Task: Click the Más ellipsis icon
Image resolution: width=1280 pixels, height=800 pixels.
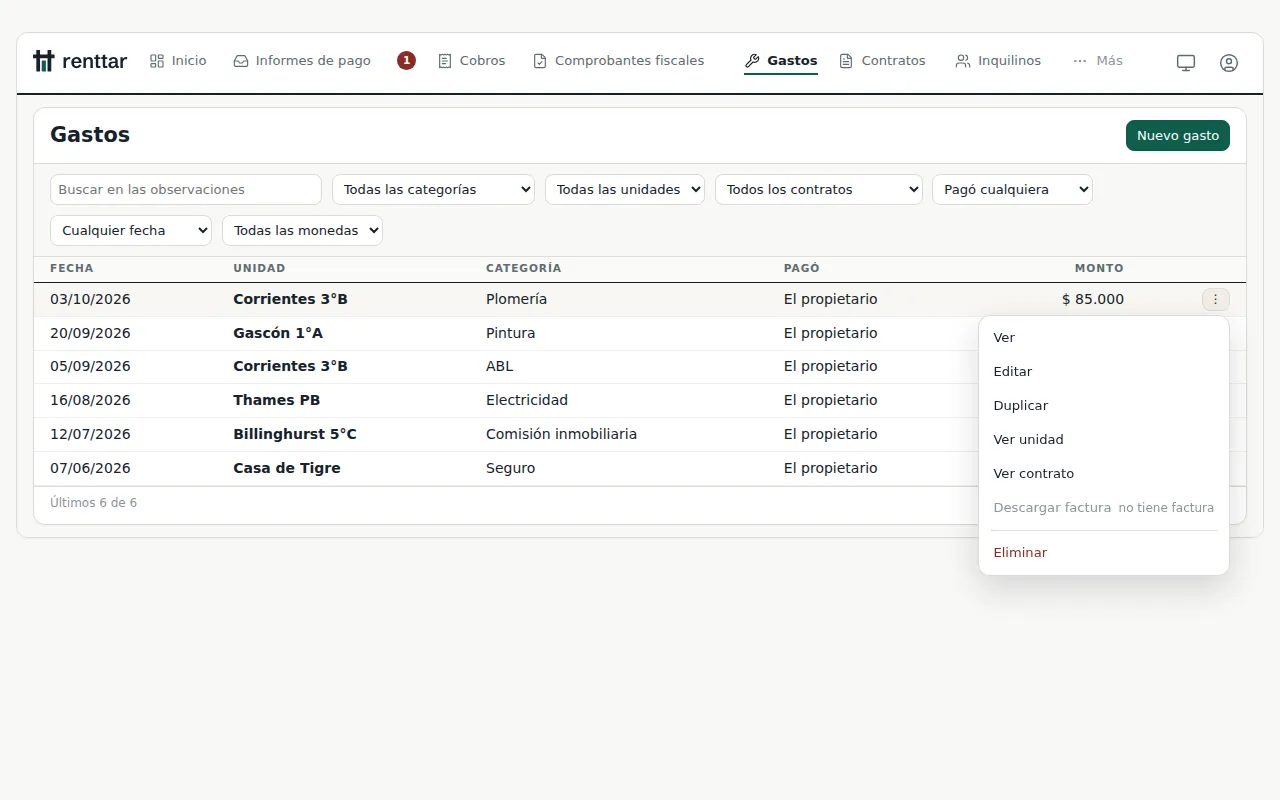Action: point(1080,61)
